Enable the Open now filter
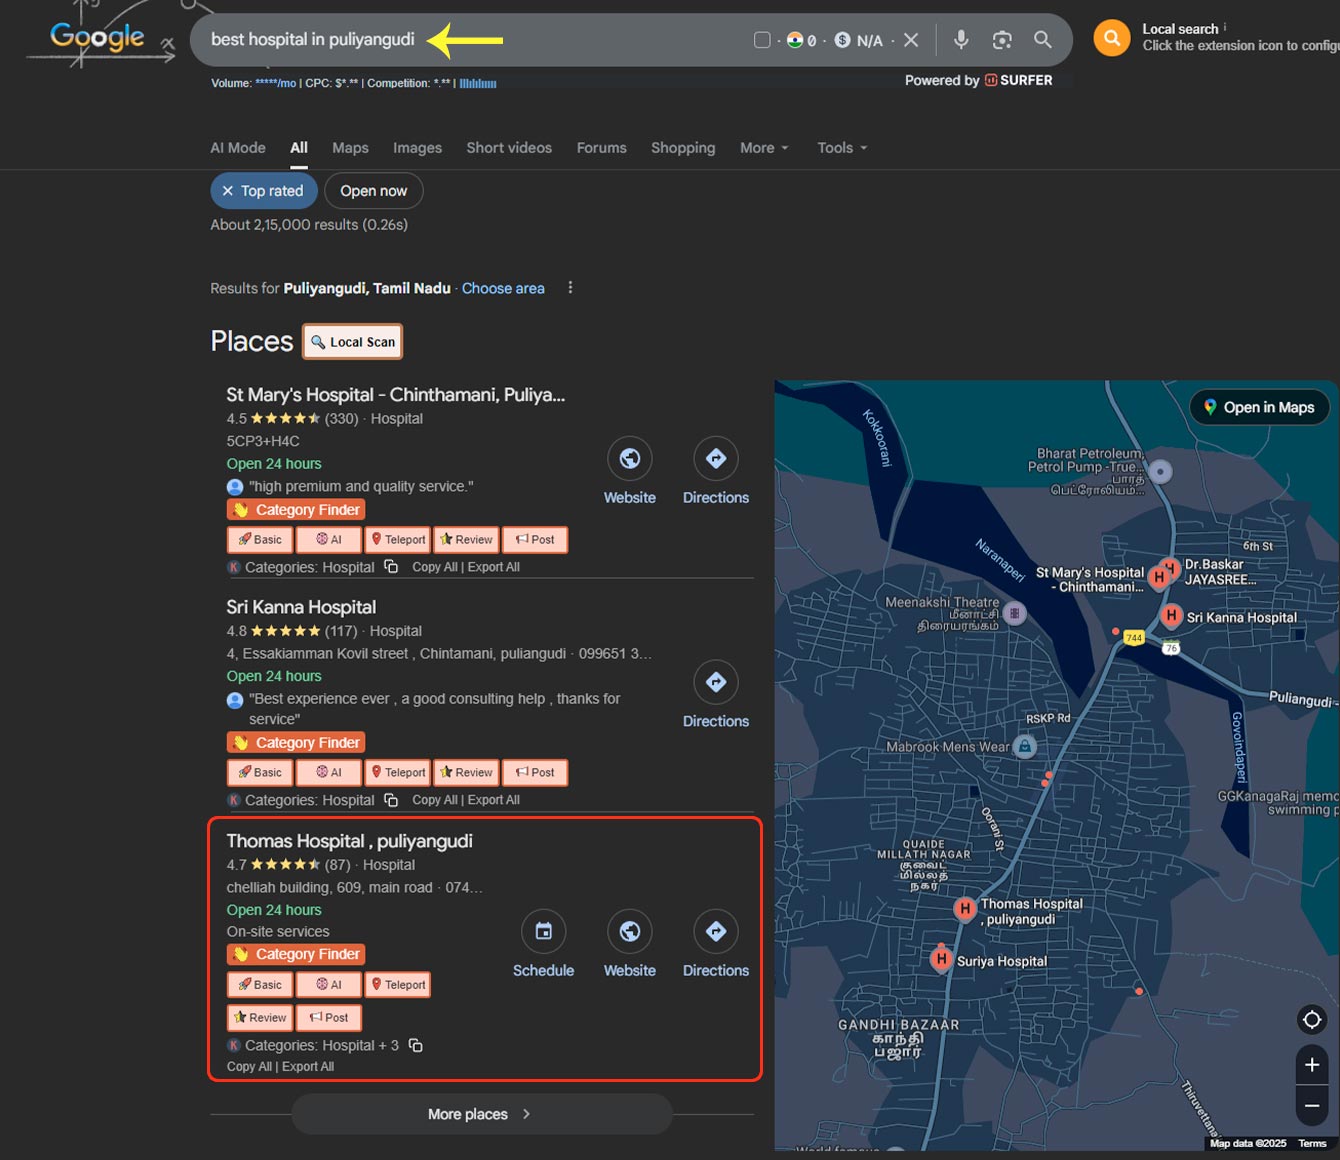The image size is (1340, 1160). 373,191
